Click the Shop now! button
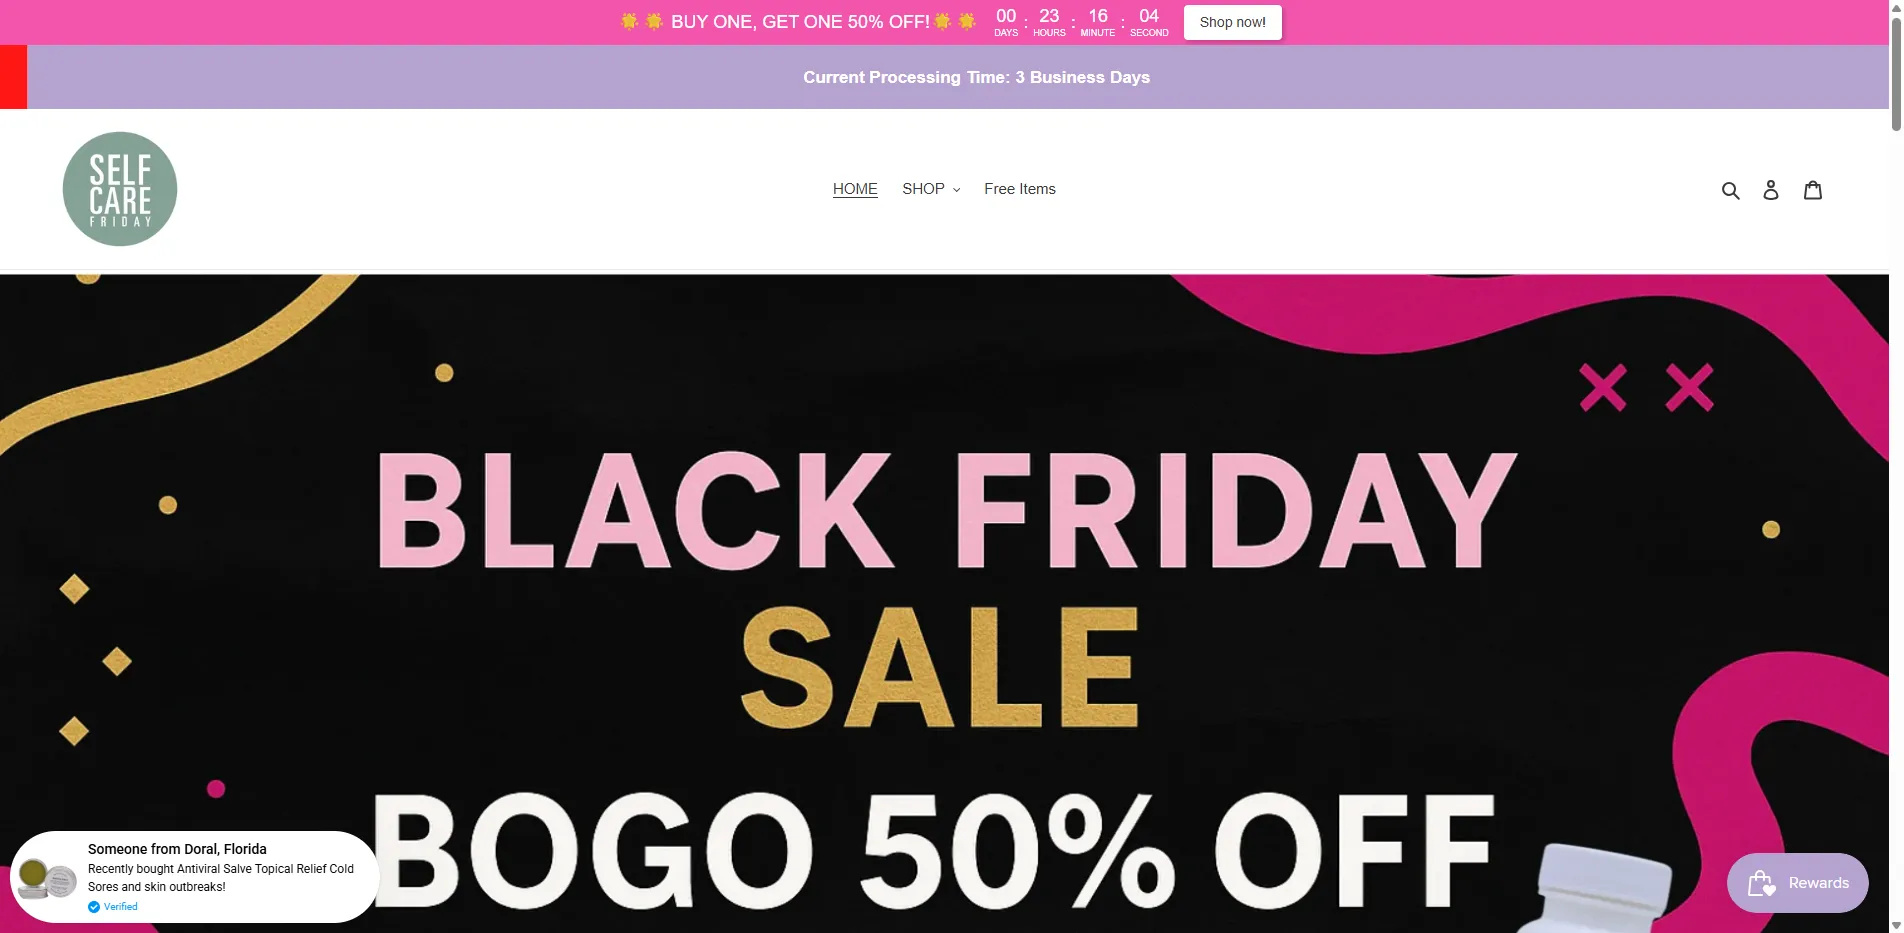Image resolution: width=1904 pixels, height=933 pixels. click(1232, 22)
